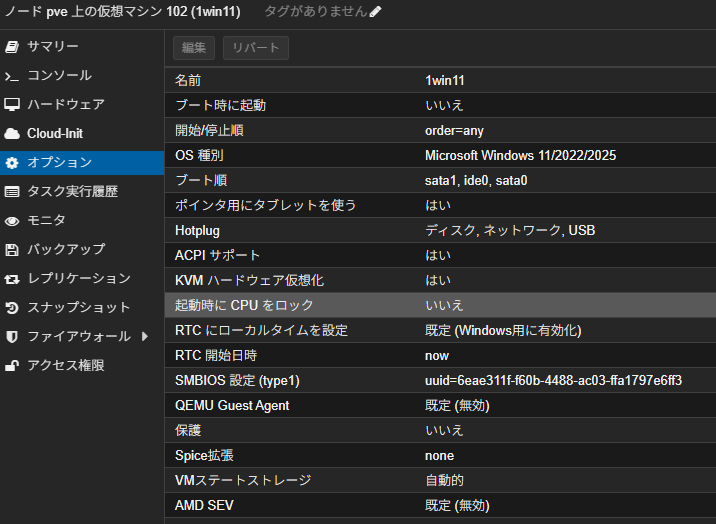Open タスク実行履歴 in the sidebar
Image resolution: width=716 pixels, height=524 pixels.
[82, 192]
